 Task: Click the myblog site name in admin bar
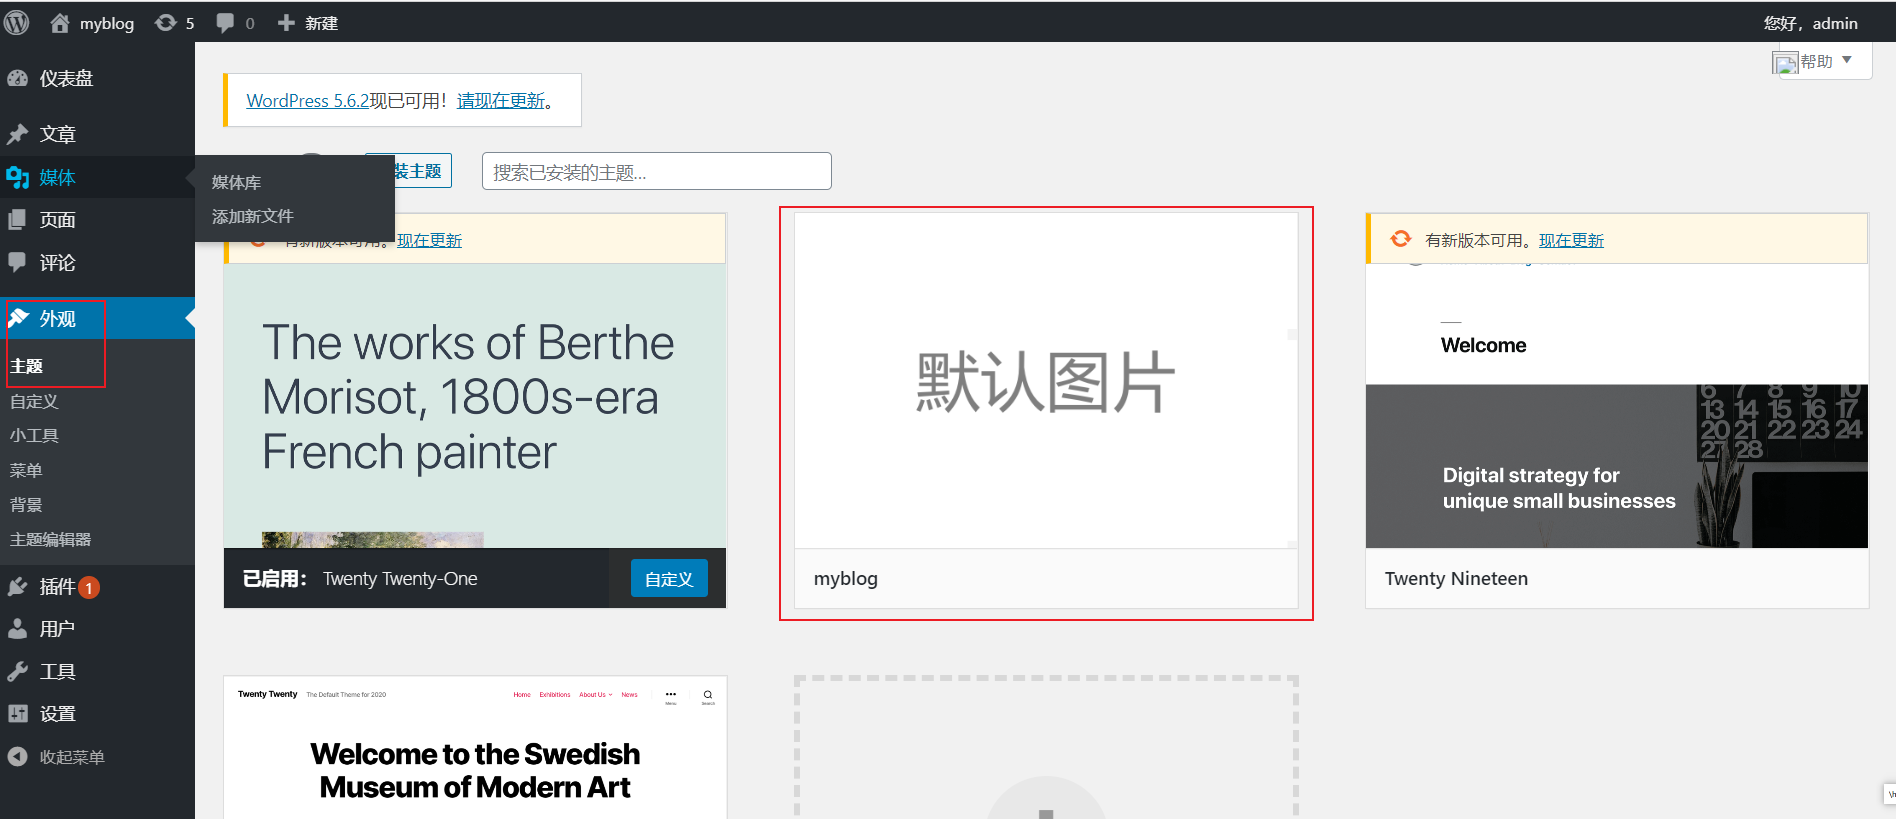(x=107, y=23)
